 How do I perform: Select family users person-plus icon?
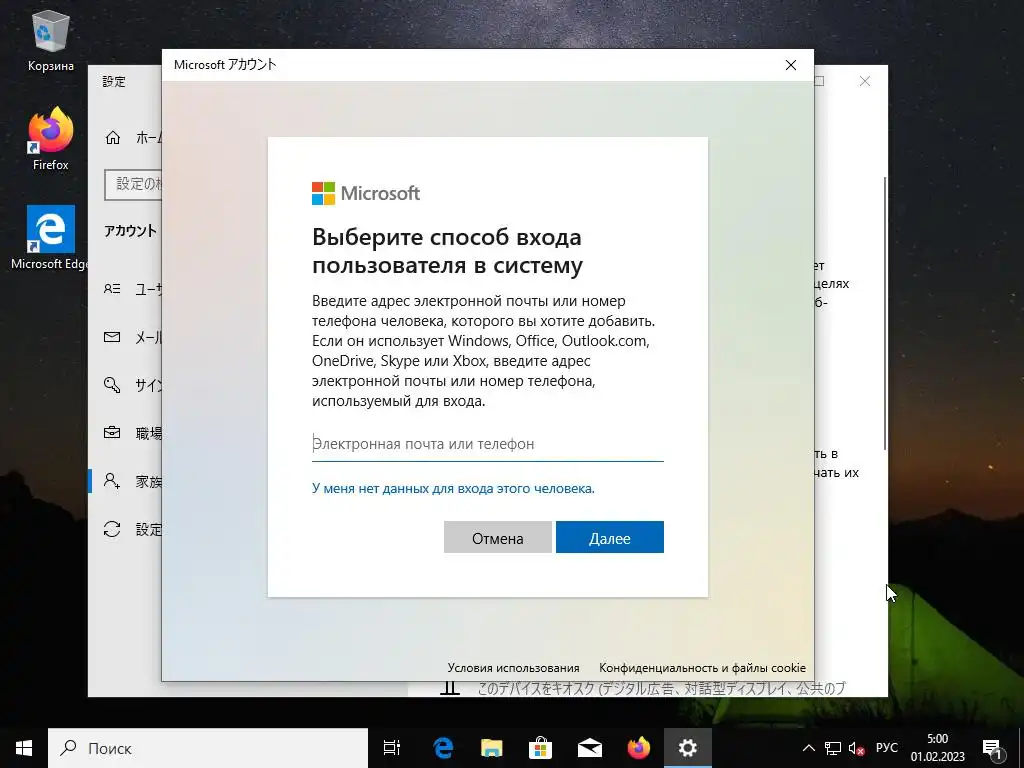[x=112, y=481]
